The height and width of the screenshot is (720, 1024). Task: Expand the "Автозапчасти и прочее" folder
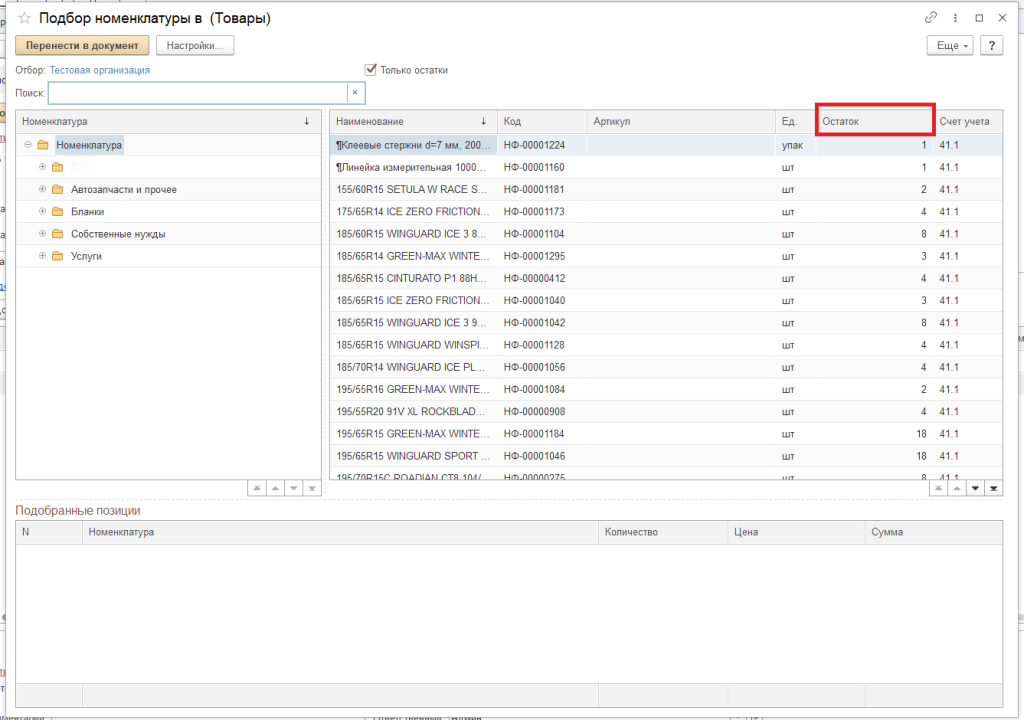tap(43, 189)
